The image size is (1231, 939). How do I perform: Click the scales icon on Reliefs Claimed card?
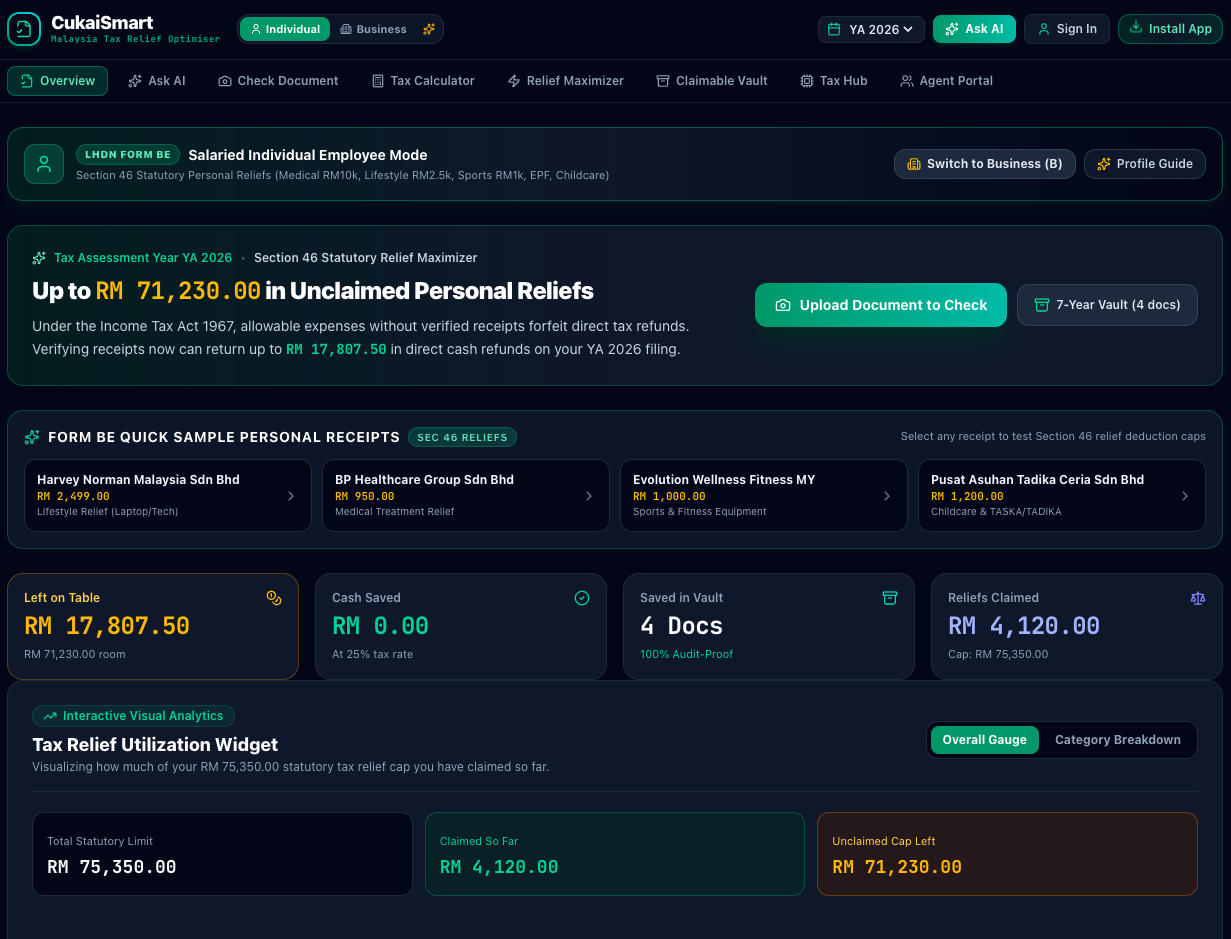tap(1198, 598)
